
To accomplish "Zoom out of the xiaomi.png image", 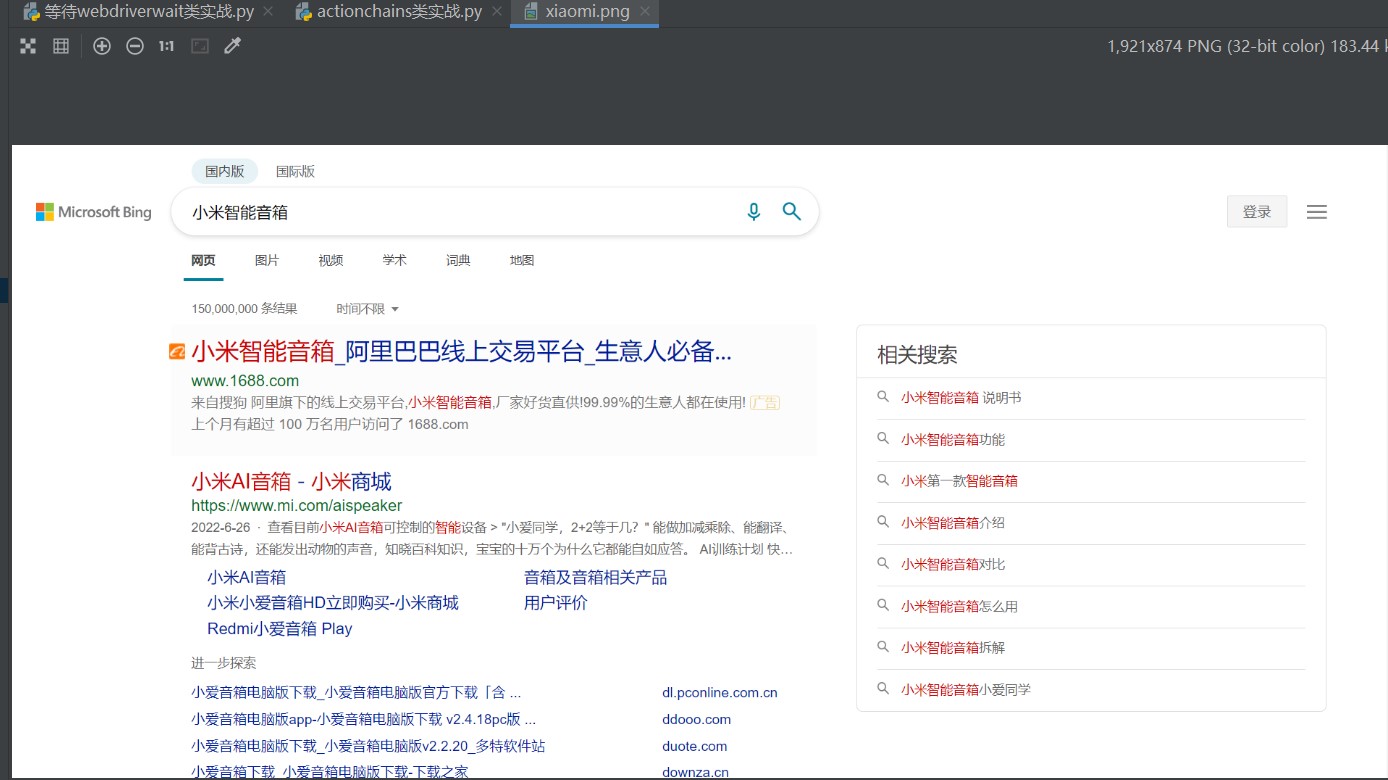I will point(135,46).
